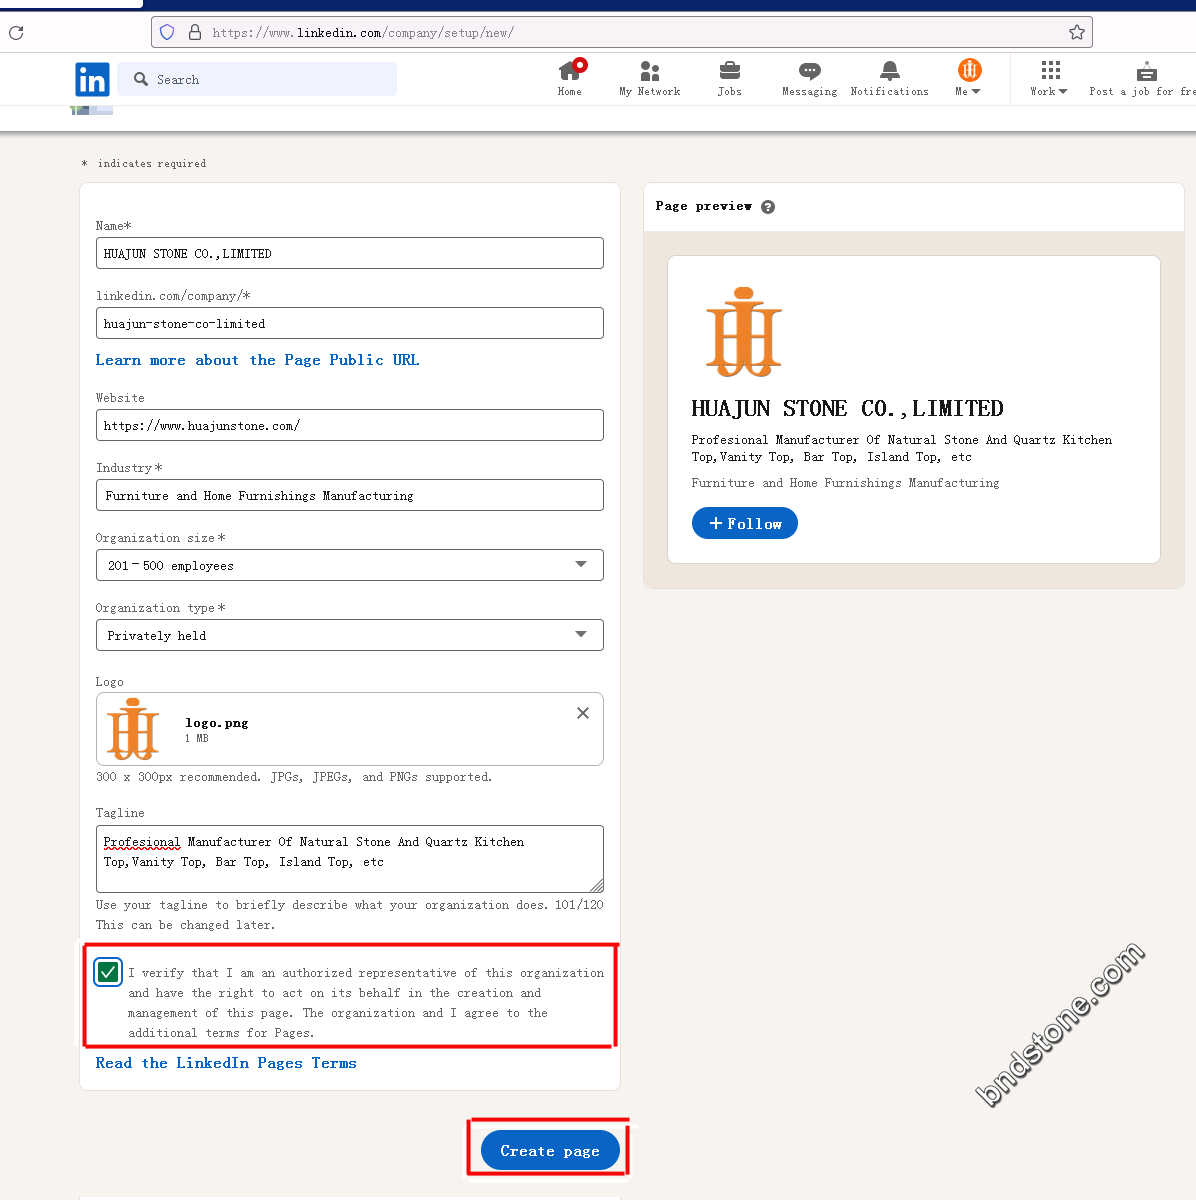Open the Work apps grid menu
Image resolution: width=1196 pixels, height=1200 pixels.
tap(1050, 78)
